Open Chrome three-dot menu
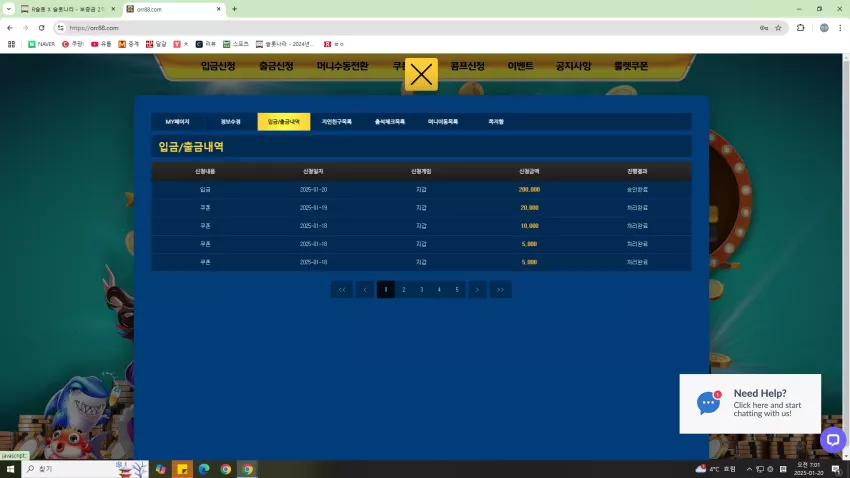850x478 pixels. [840, 28]
